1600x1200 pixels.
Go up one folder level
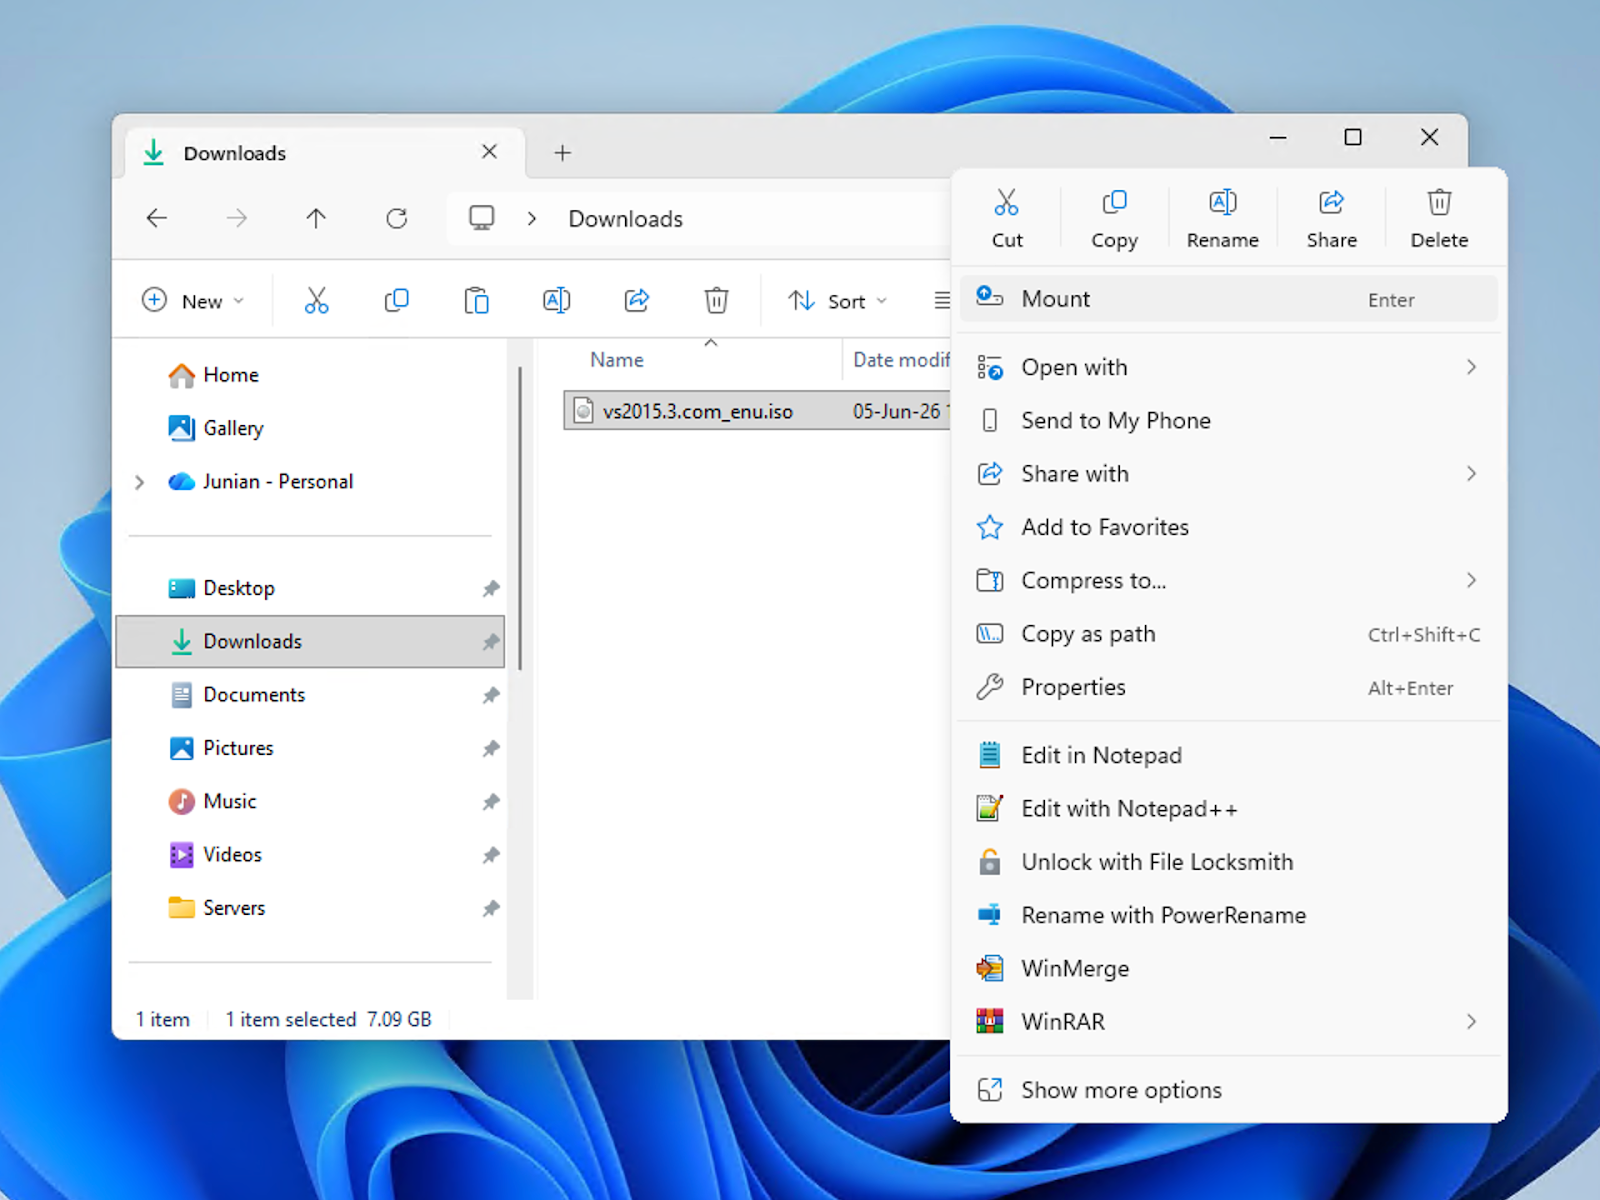[316, 218]
